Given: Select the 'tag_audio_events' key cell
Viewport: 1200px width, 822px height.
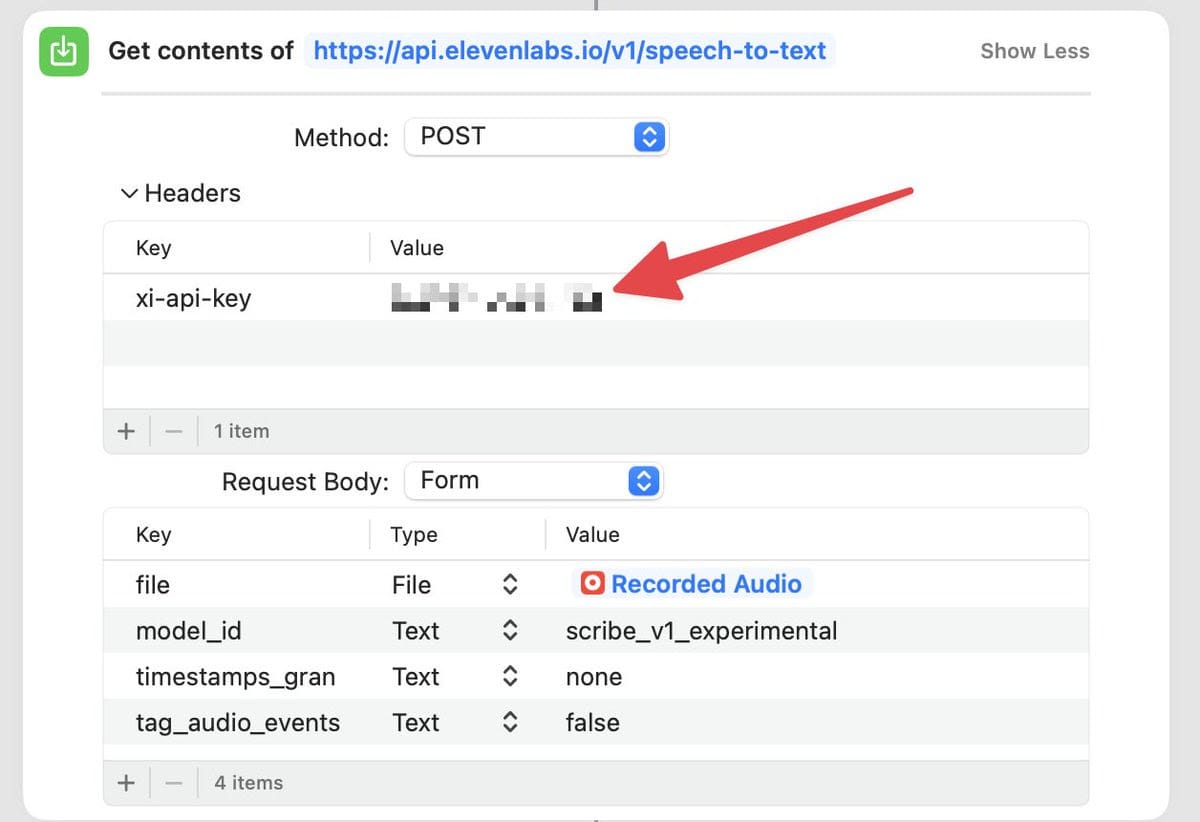Looking at the screenshot, I should tap(238, 722).
